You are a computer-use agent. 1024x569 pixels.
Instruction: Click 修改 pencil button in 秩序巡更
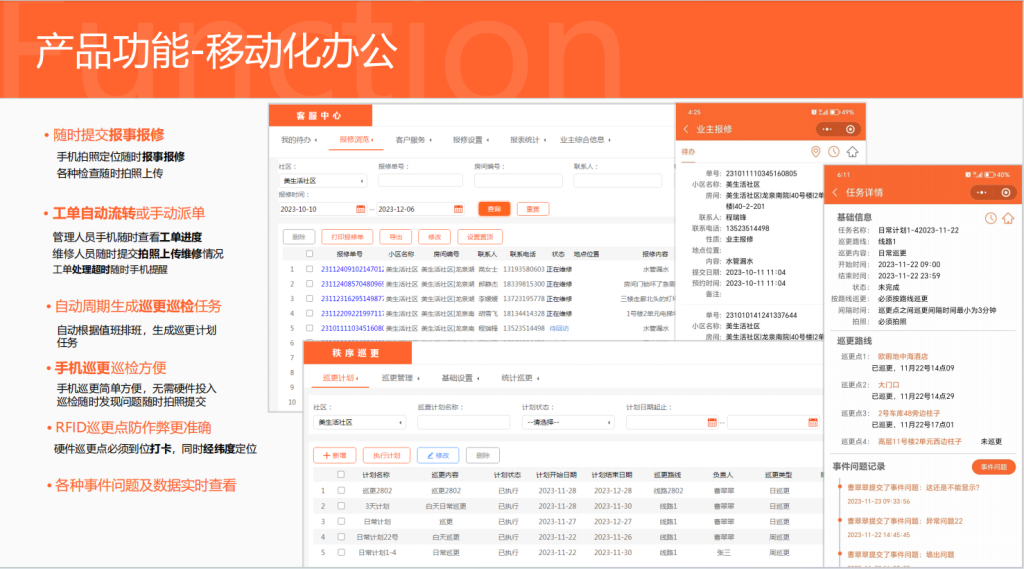click(438, 455)
